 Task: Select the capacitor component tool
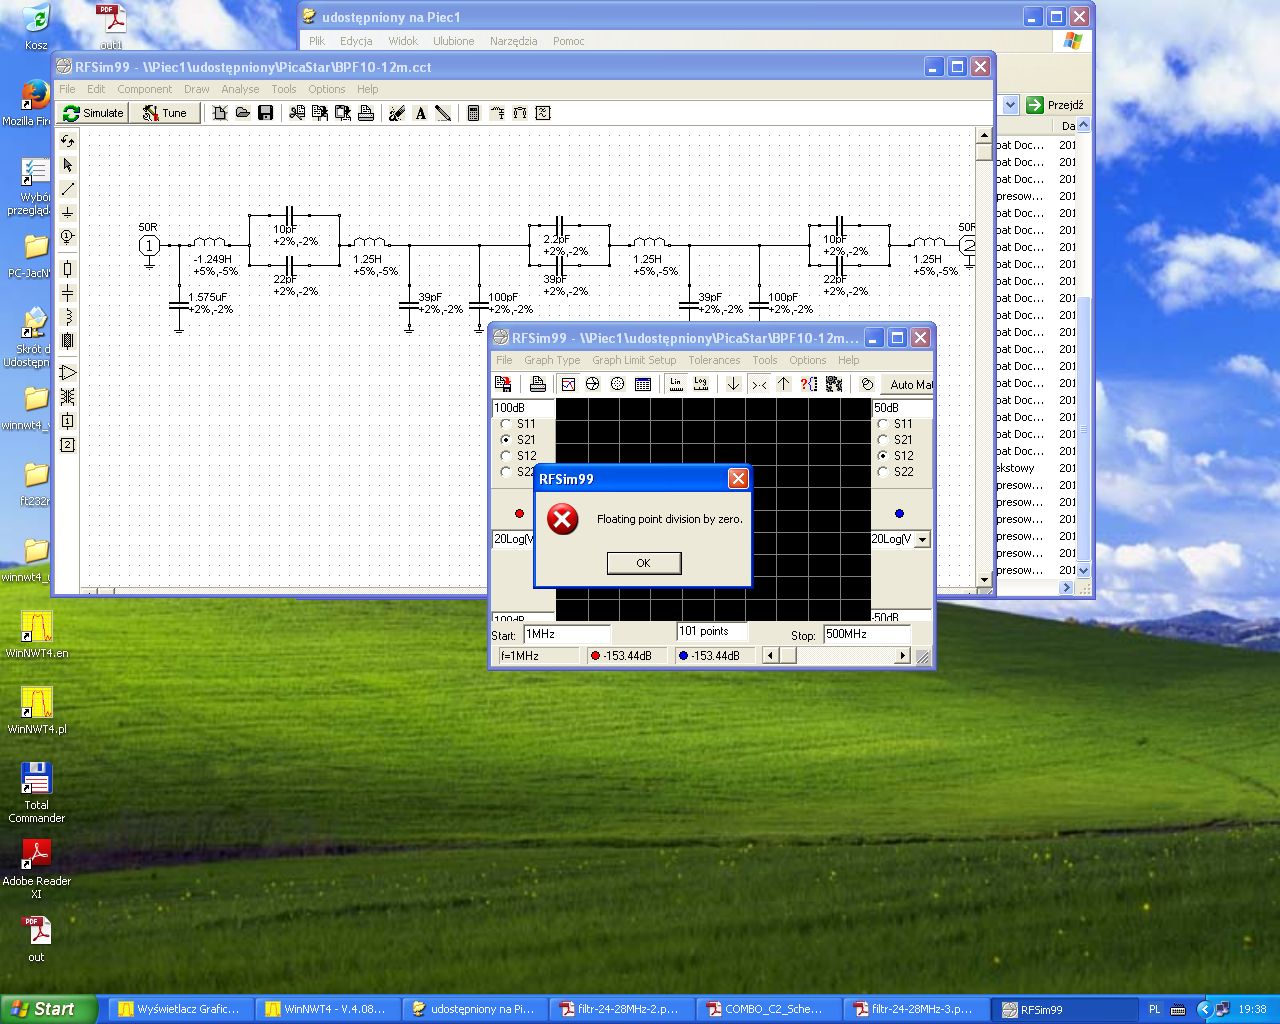(x=67, y=293)
